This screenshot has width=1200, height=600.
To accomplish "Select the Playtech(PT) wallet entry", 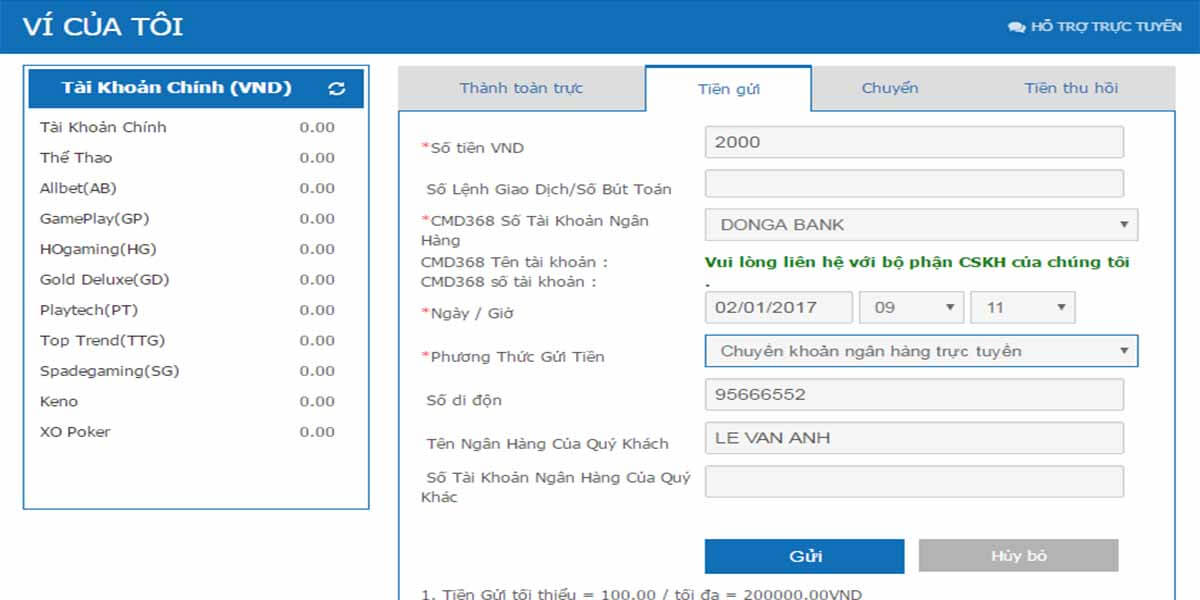I will pos(188,310).
